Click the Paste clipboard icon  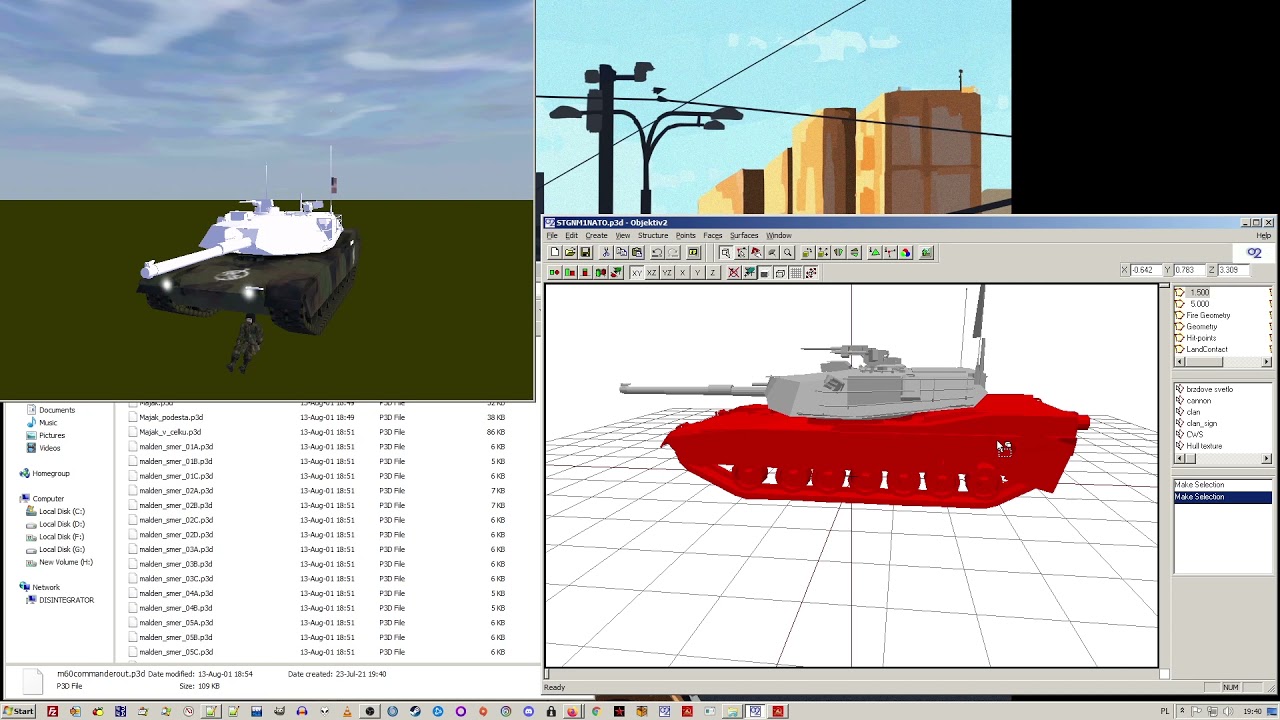point(637,253)
